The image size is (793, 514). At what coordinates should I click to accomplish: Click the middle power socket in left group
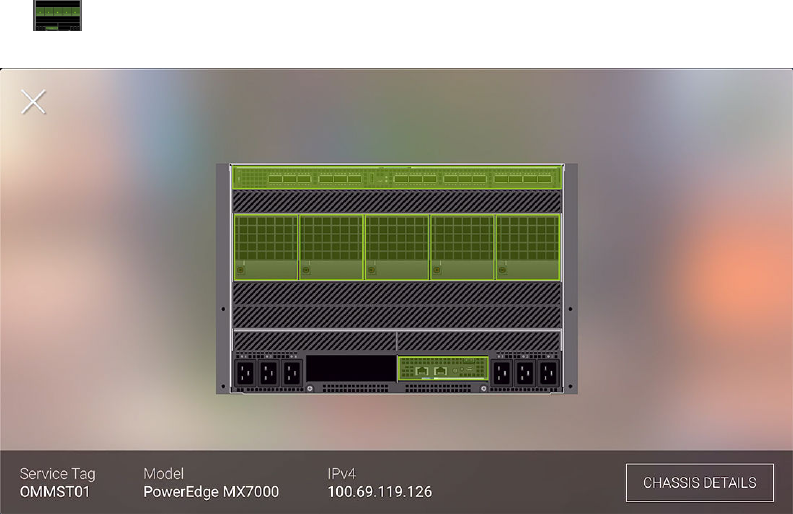coord(269,374)
